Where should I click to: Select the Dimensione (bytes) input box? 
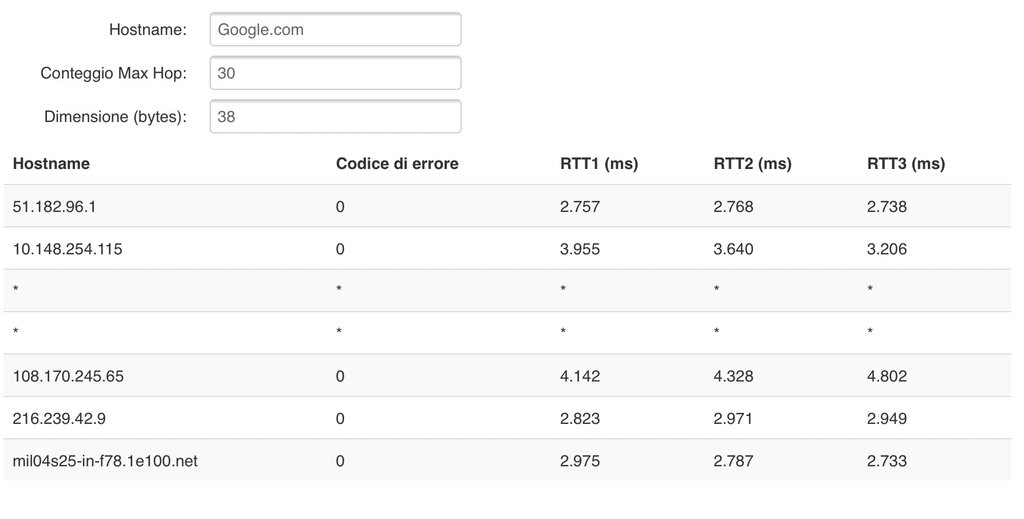335,116
